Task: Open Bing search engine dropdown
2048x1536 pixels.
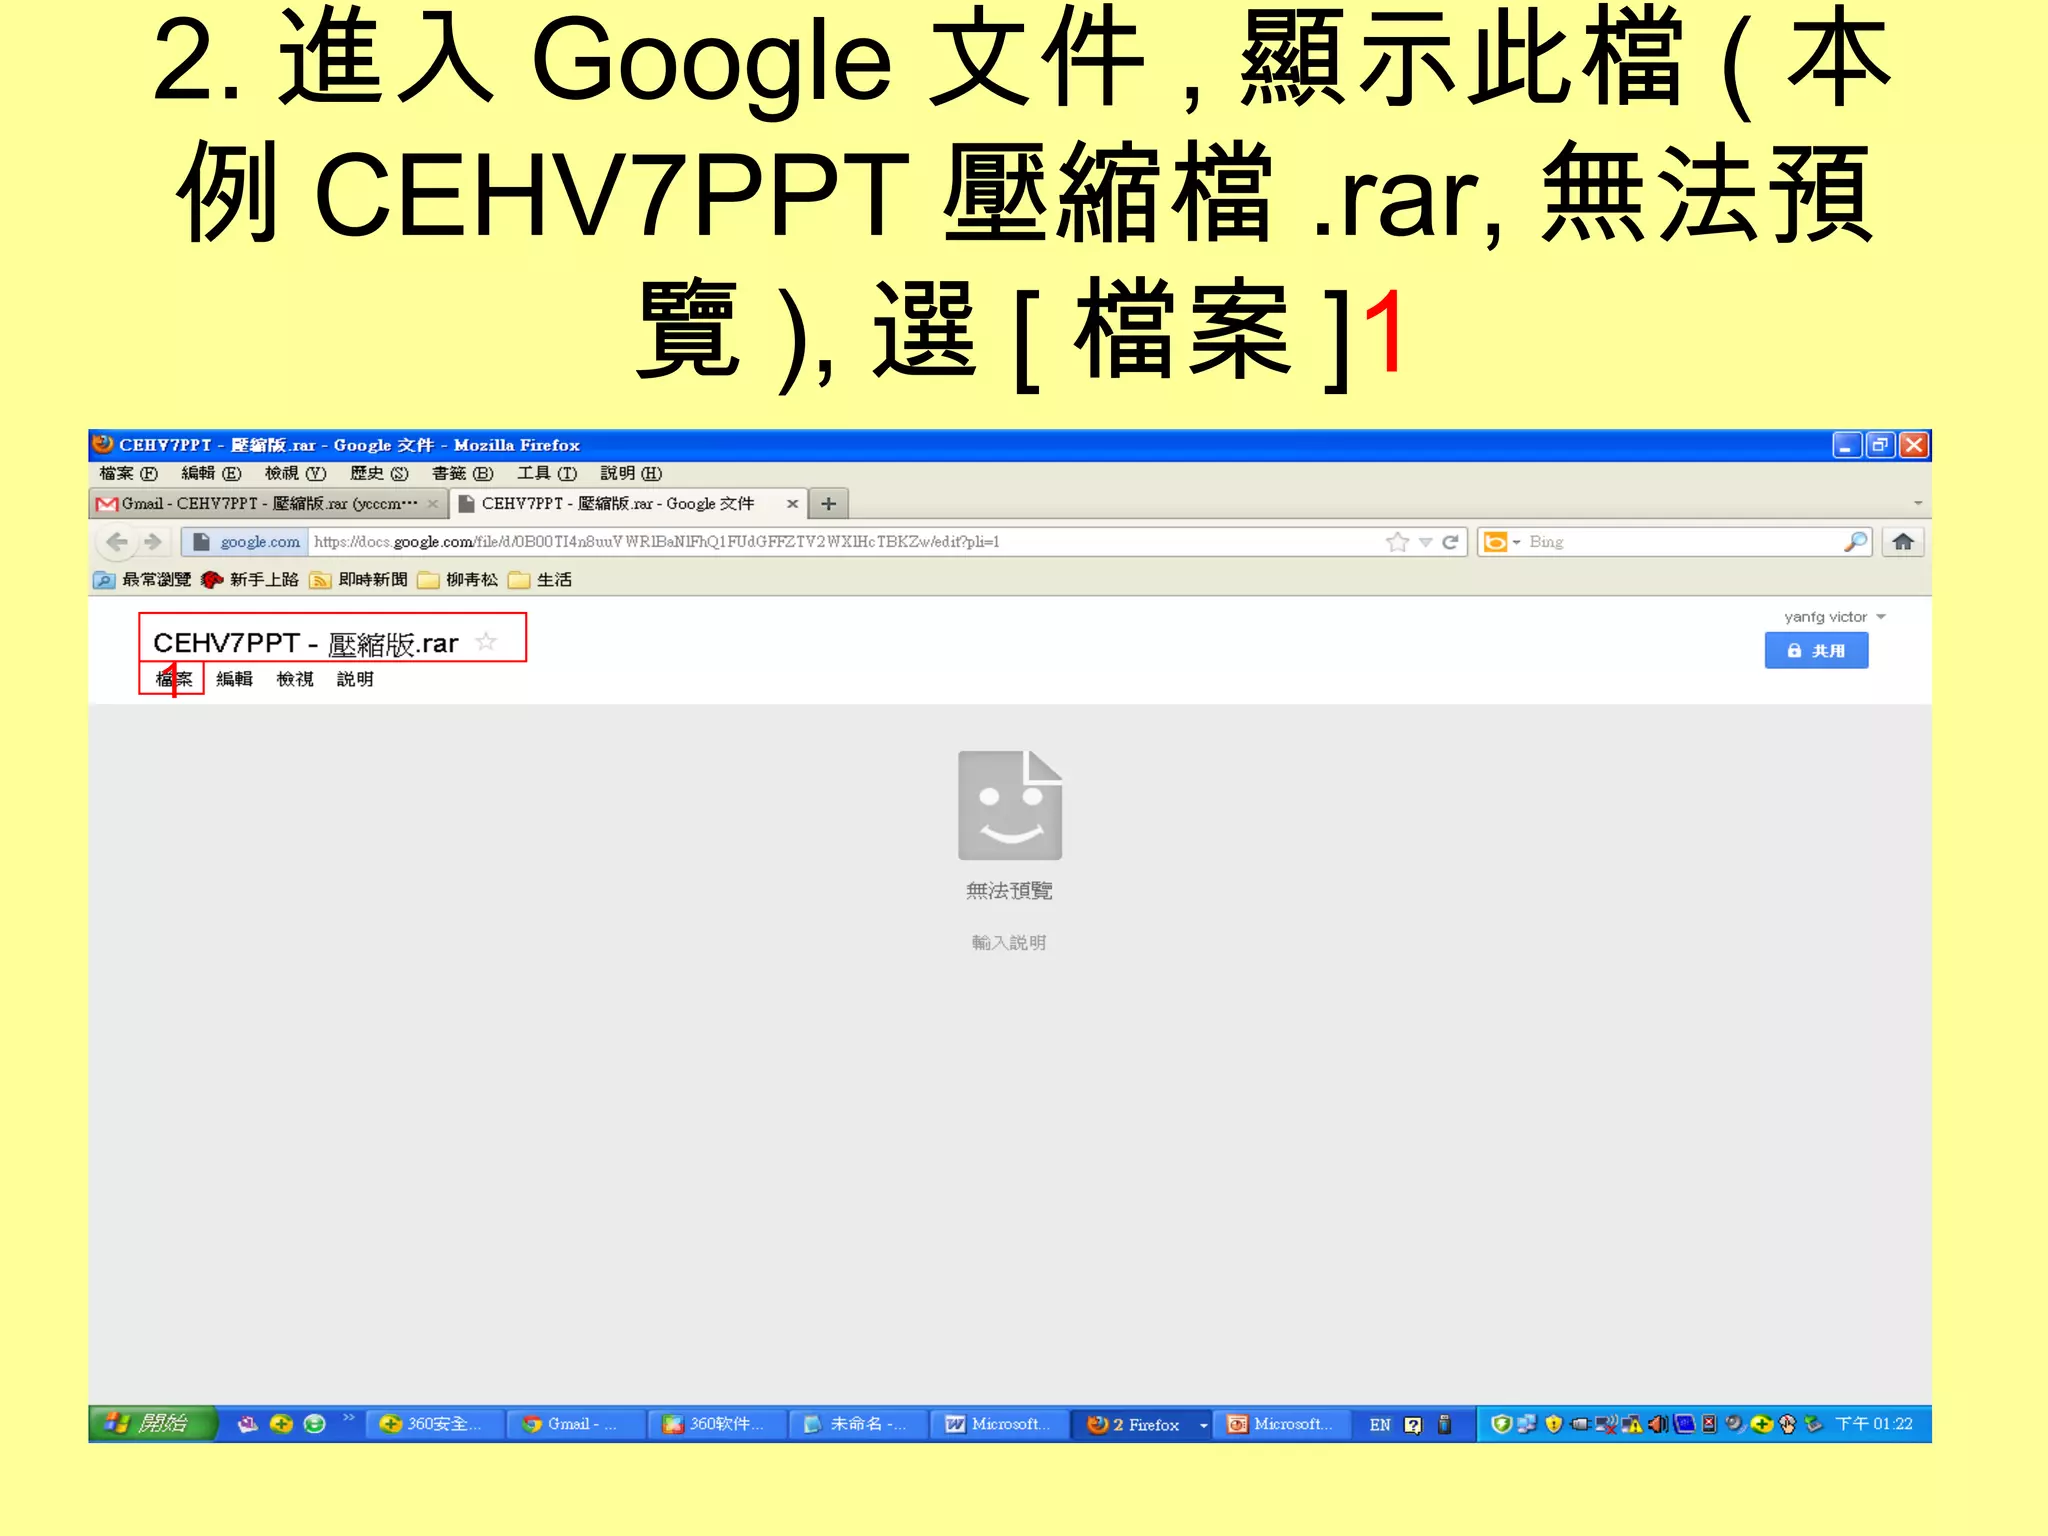Action: 1502,542
